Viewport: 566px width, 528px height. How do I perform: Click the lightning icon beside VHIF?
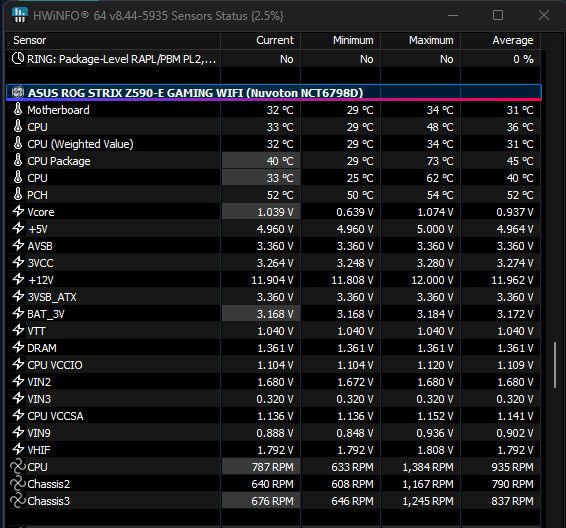(18, 449)
